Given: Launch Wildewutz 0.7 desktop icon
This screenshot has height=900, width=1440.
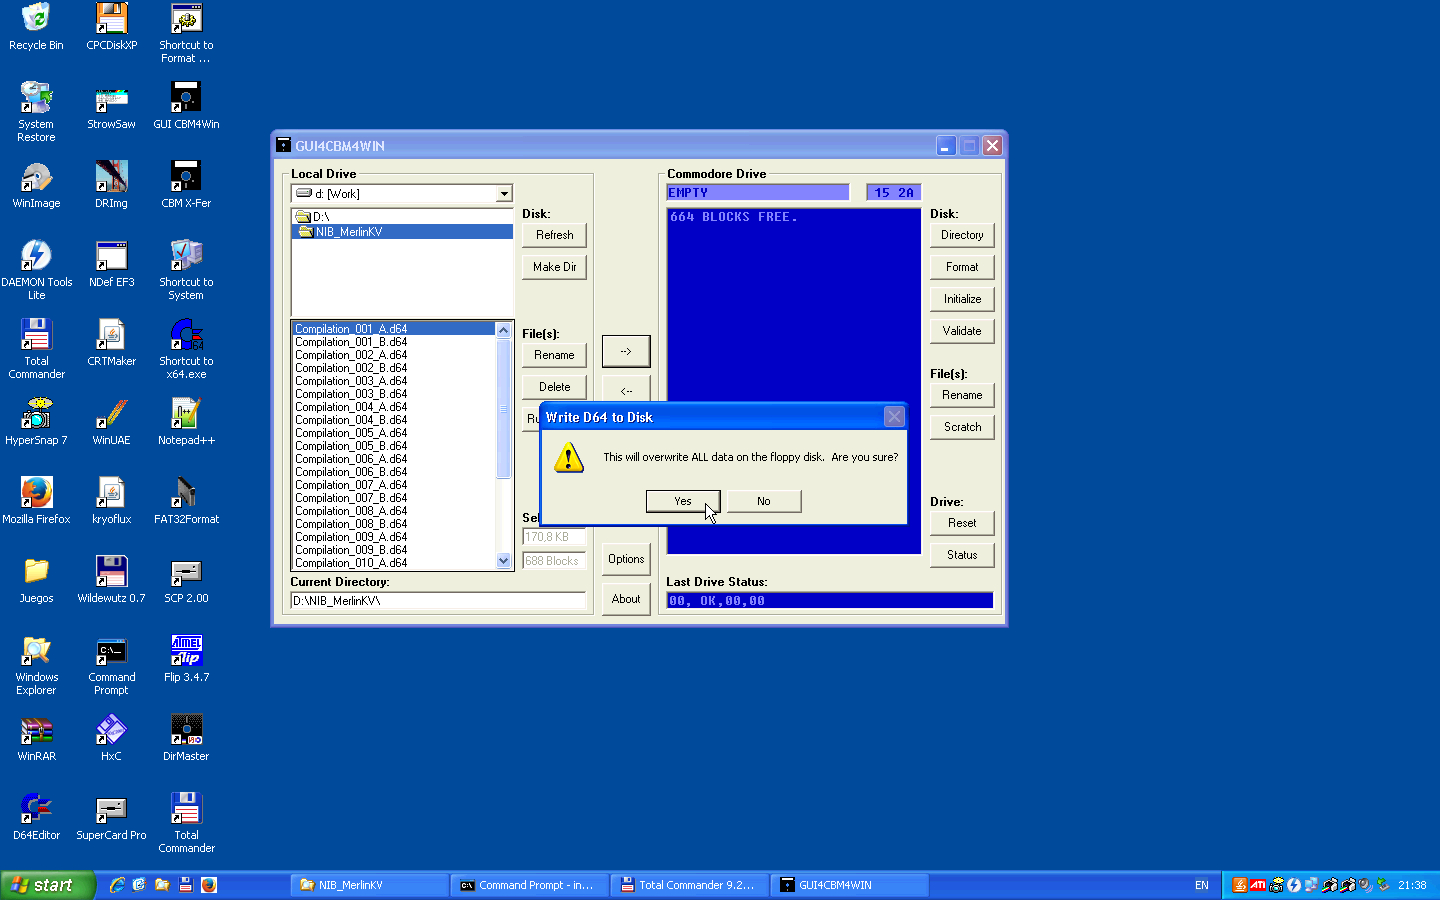Looking at the screenshot, I should 111,580.
